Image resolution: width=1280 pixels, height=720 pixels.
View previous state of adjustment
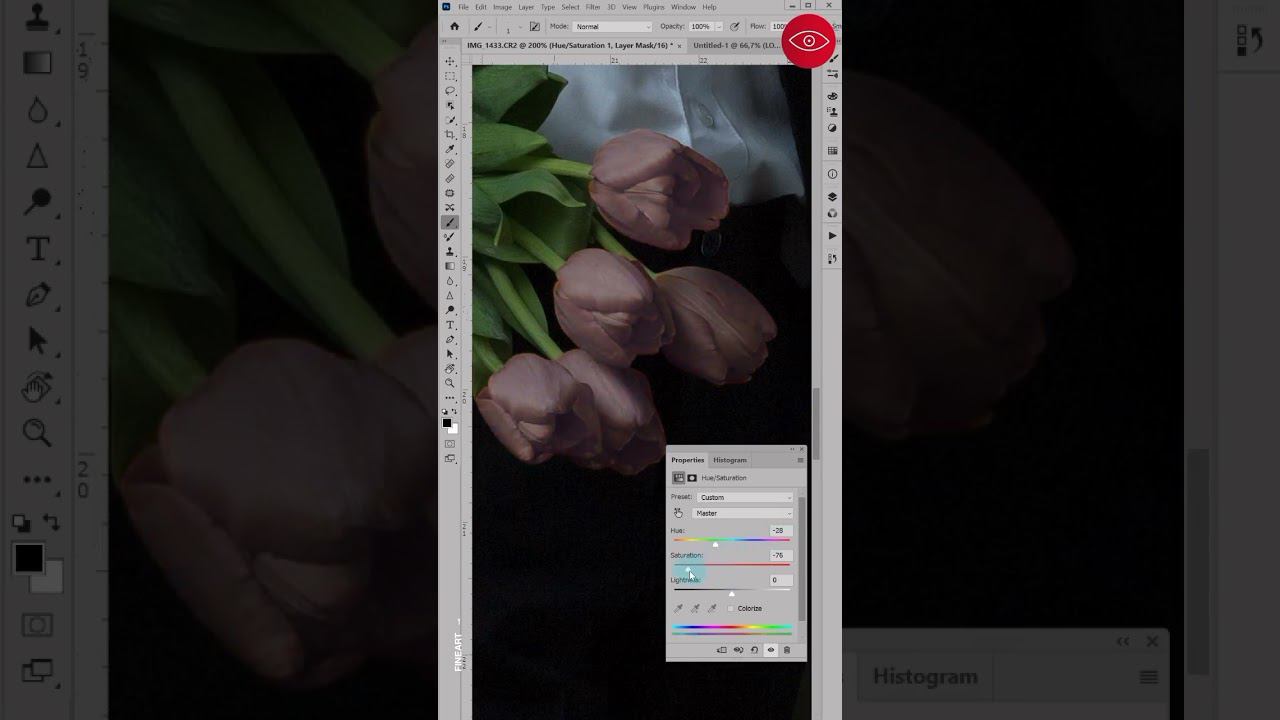738,650
